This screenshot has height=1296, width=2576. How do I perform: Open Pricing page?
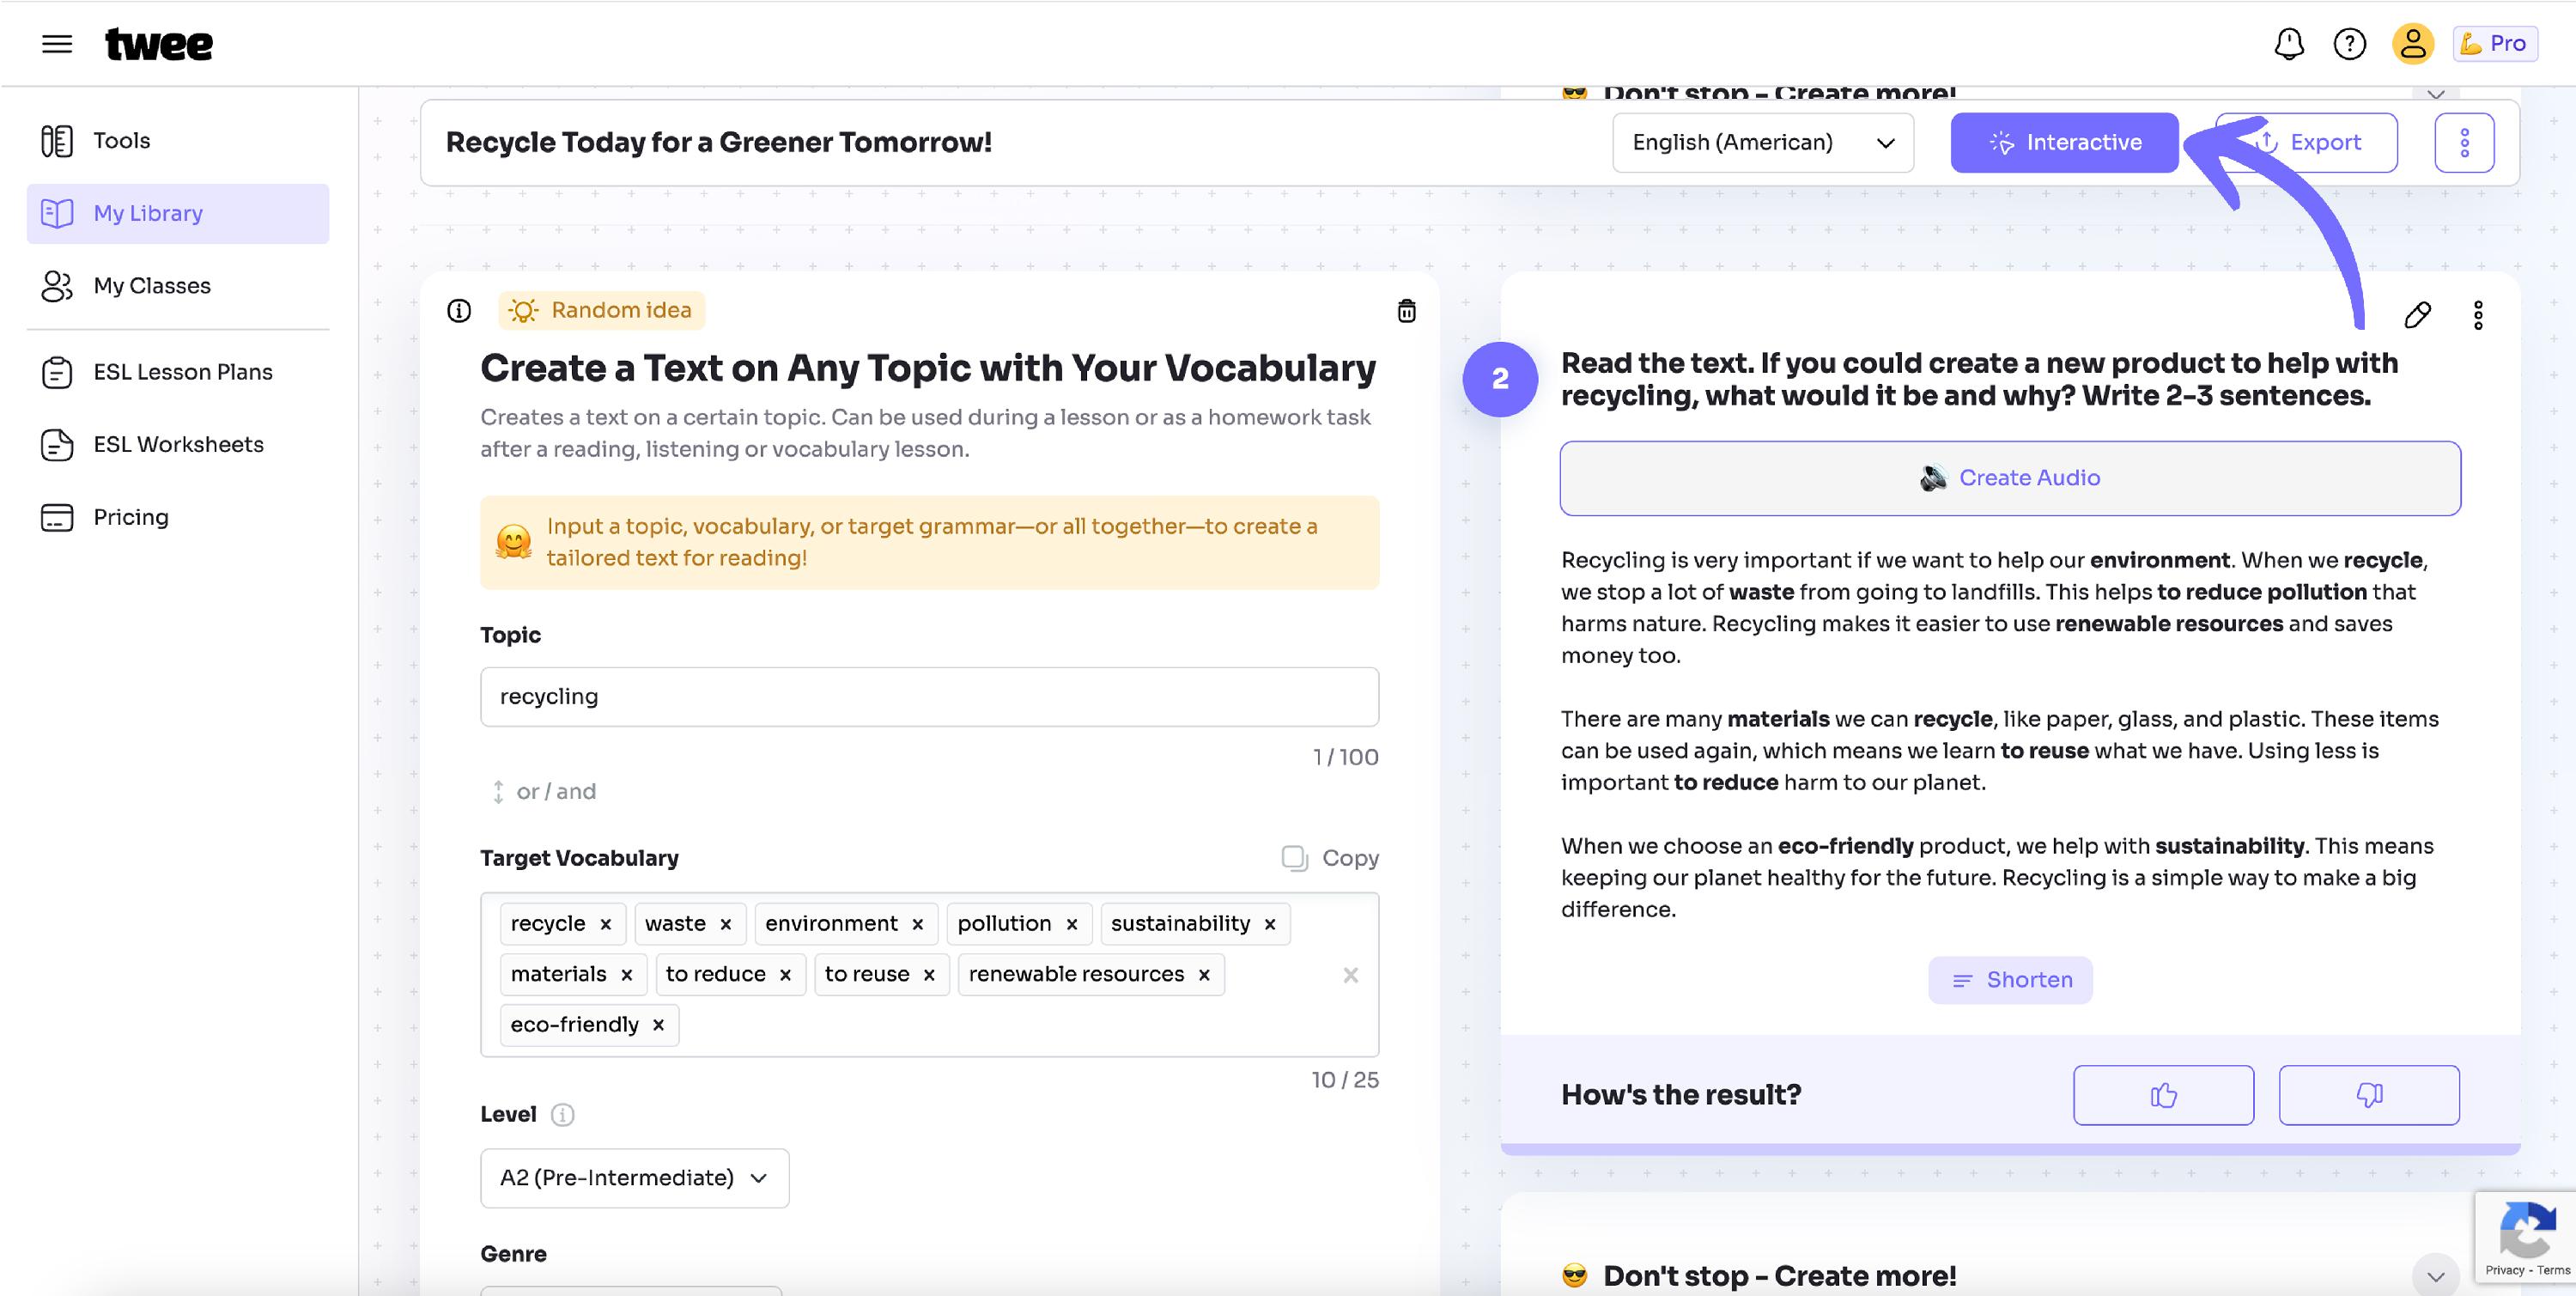[x=178, y=517]
